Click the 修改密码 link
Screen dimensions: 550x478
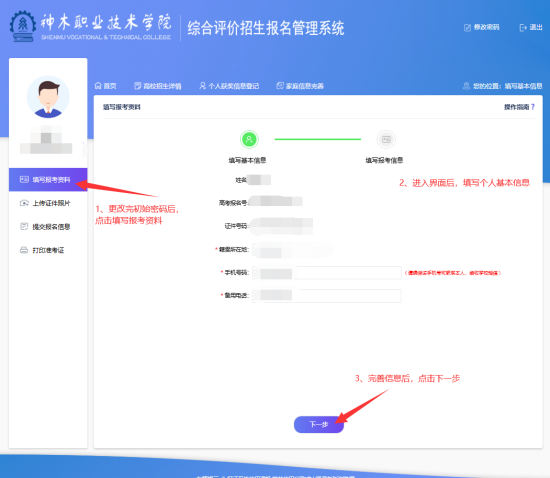click(486, 27)
